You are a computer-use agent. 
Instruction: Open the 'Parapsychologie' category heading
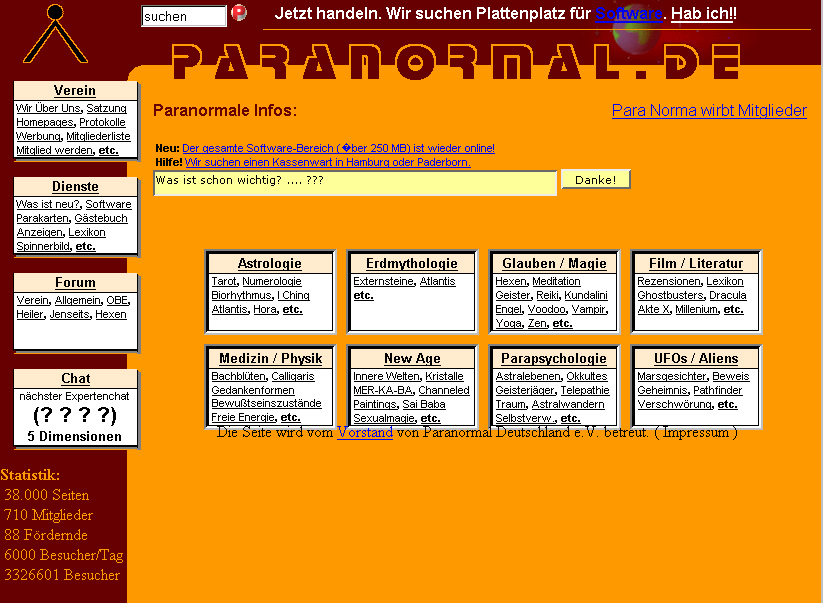[554, 358]
